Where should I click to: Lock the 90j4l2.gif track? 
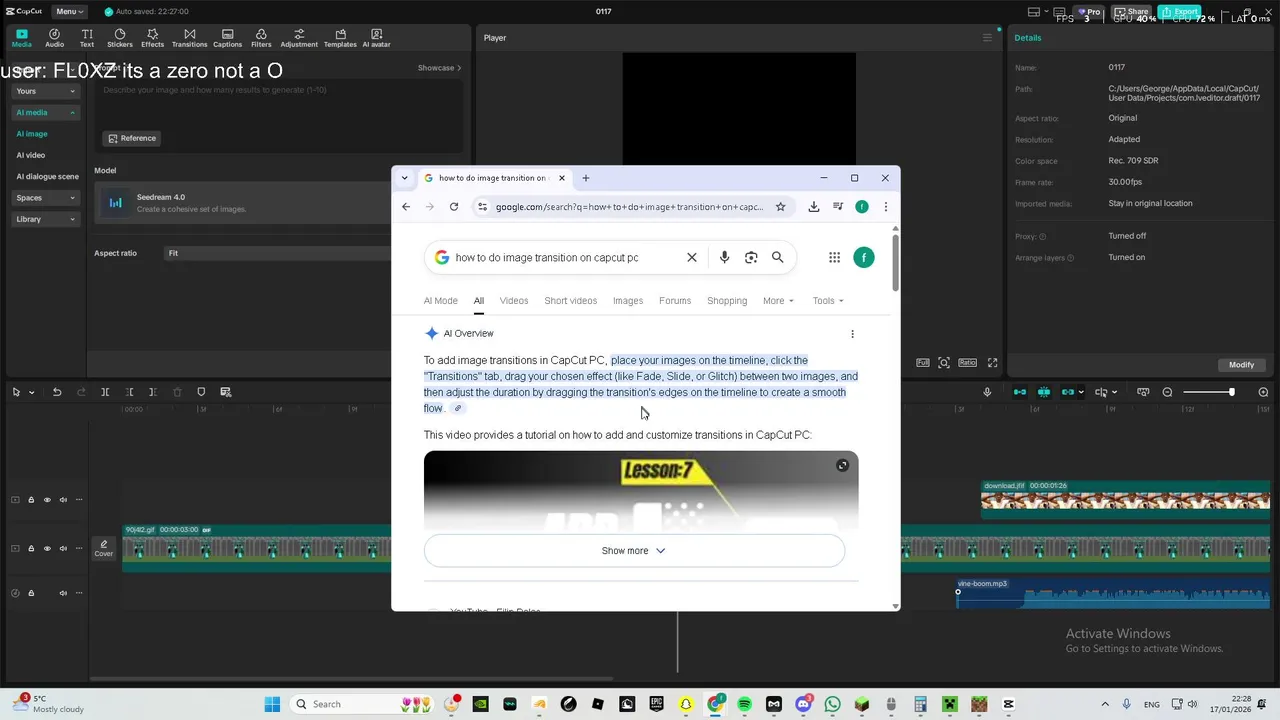coord(31,548)
